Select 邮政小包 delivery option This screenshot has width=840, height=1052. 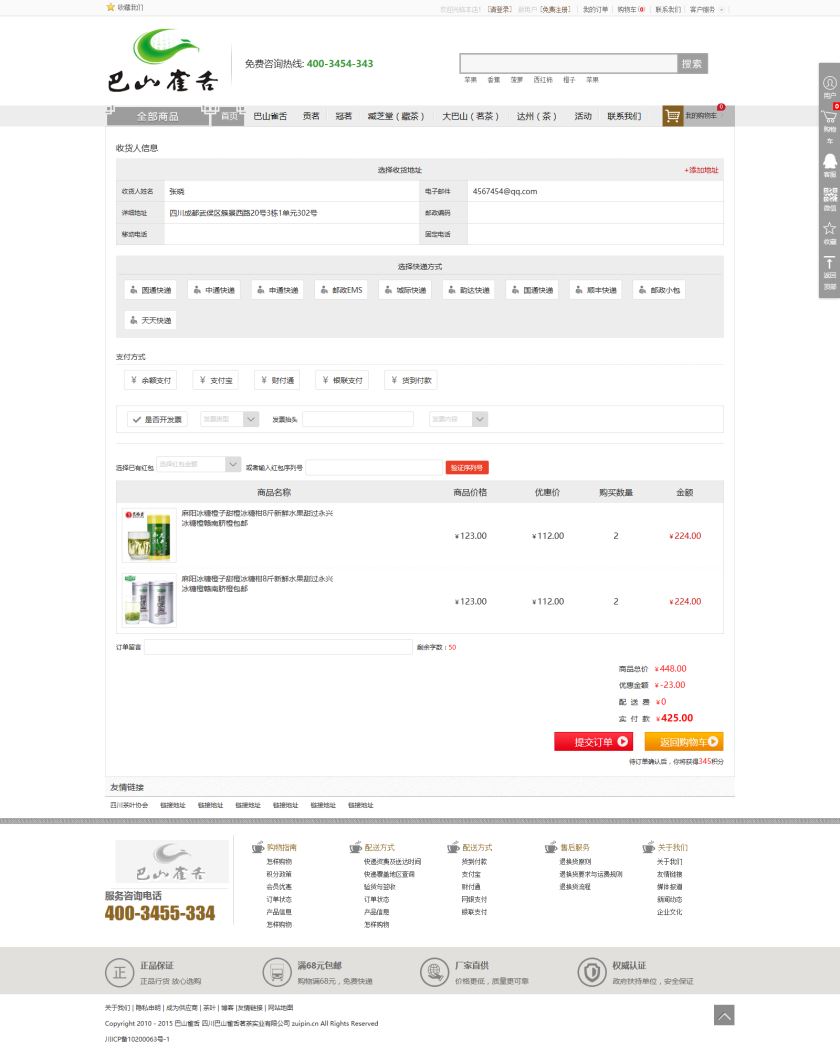point(659,290)
